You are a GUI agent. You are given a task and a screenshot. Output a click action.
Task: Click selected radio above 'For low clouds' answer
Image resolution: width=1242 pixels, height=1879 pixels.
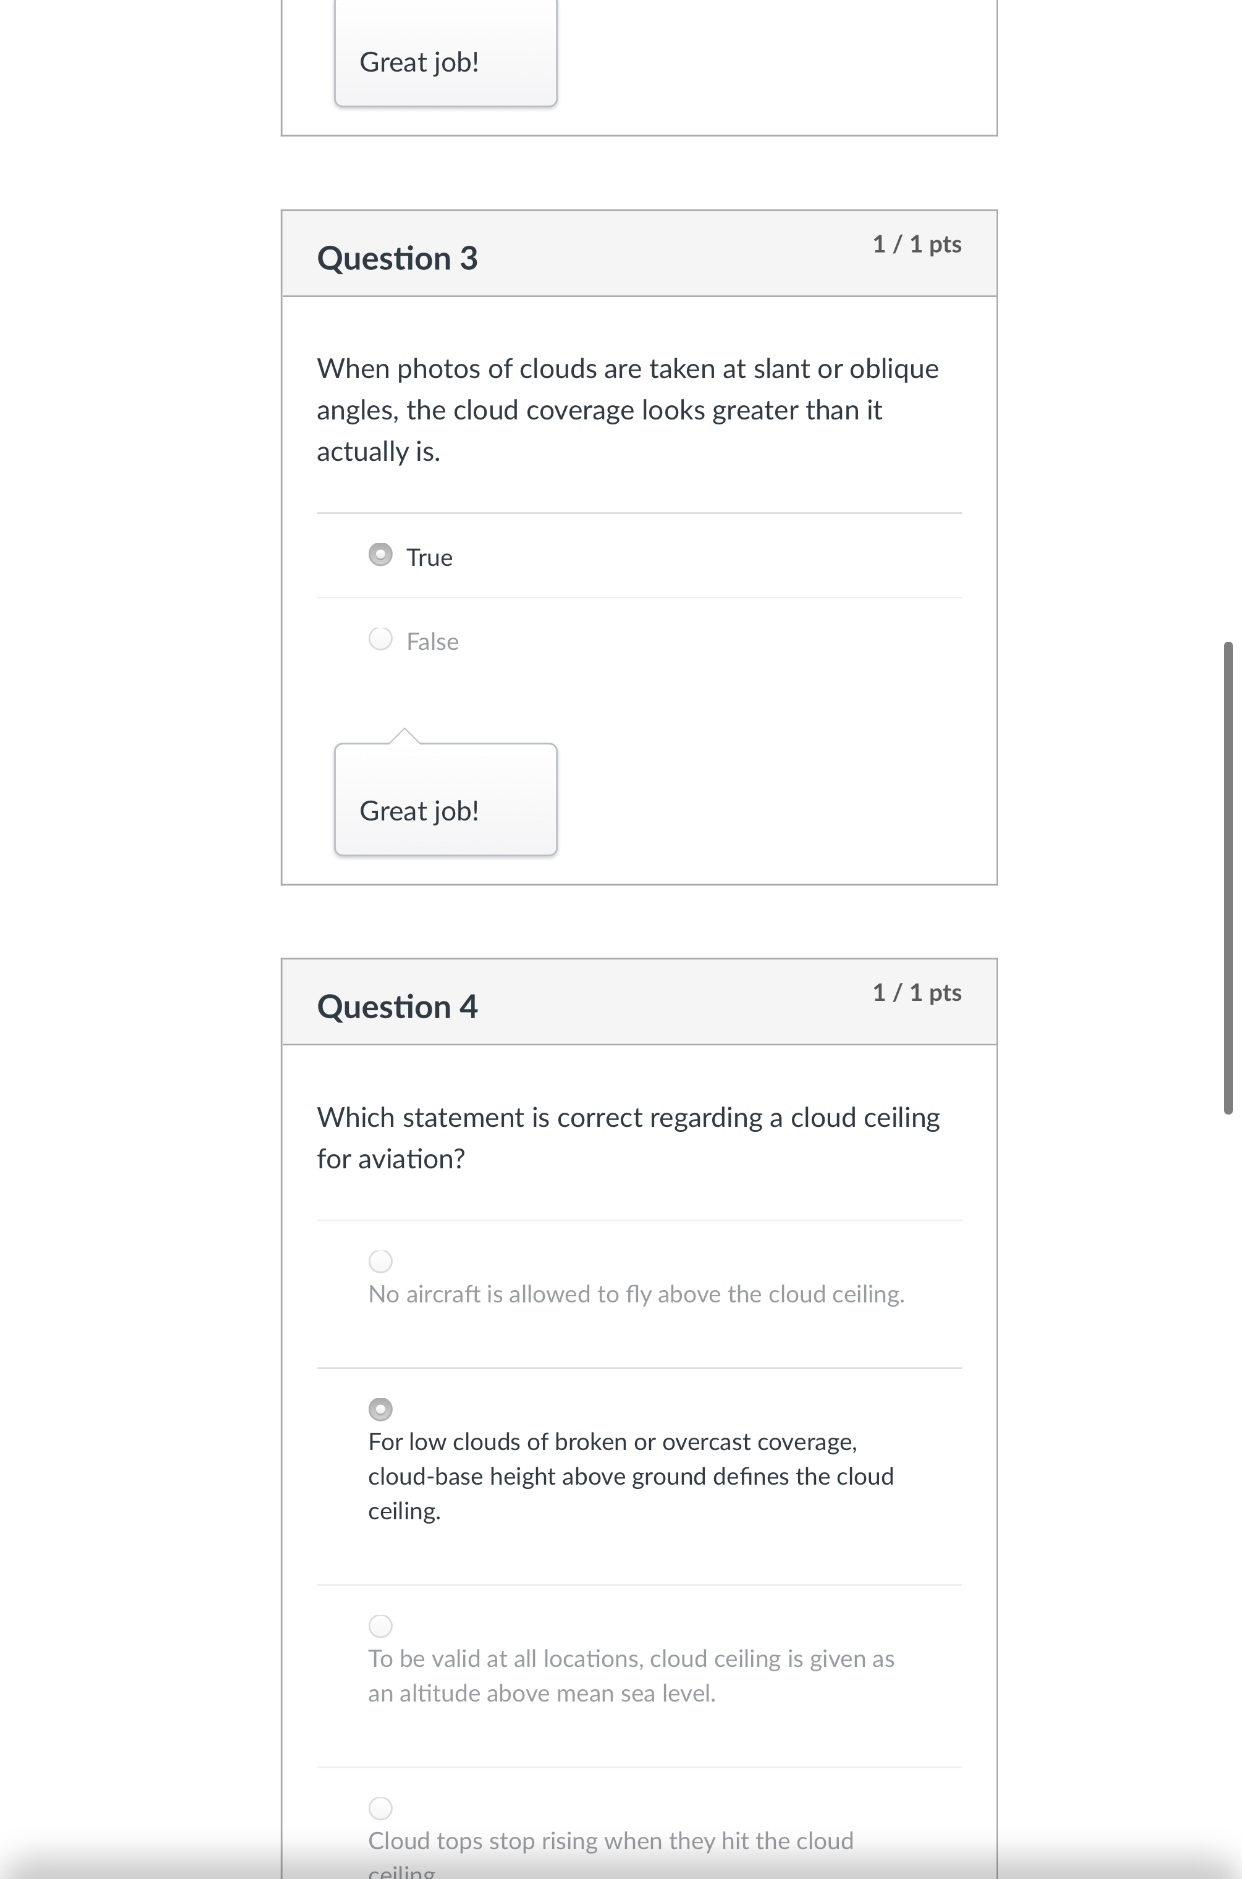point(380,1409)
